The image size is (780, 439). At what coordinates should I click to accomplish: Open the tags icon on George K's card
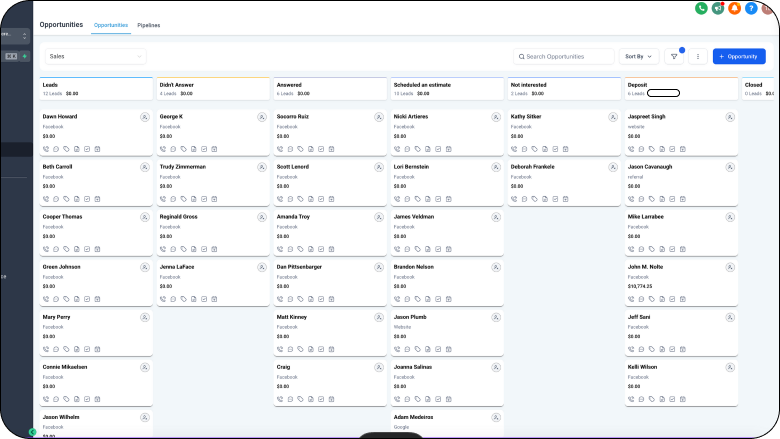point(182,148)
